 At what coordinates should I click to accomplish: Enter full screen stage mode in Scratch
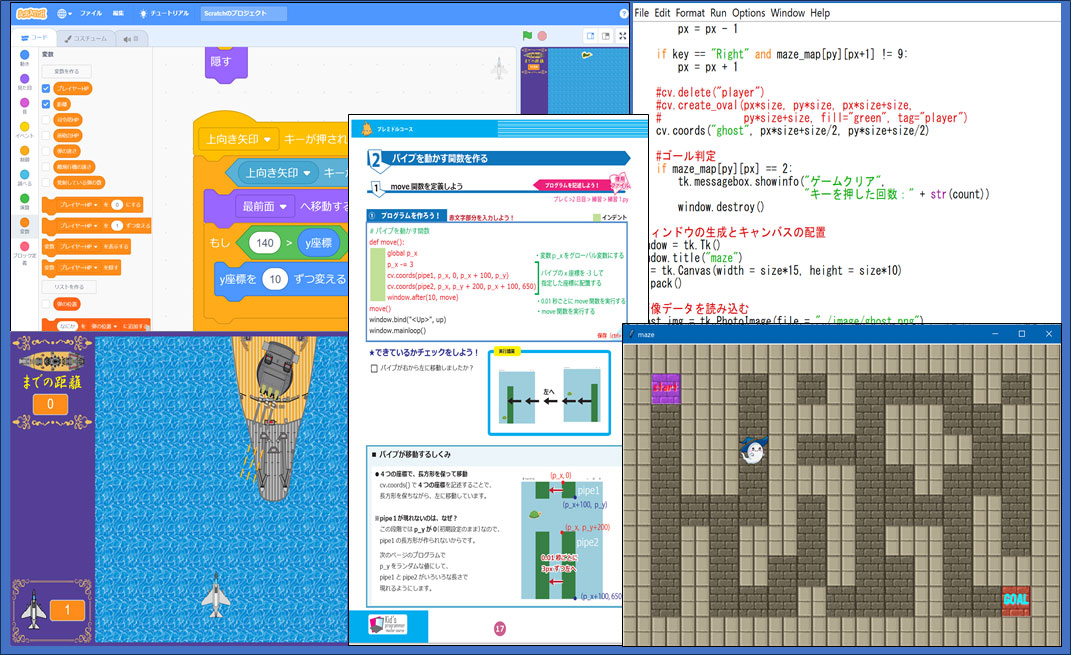point(622,36)
